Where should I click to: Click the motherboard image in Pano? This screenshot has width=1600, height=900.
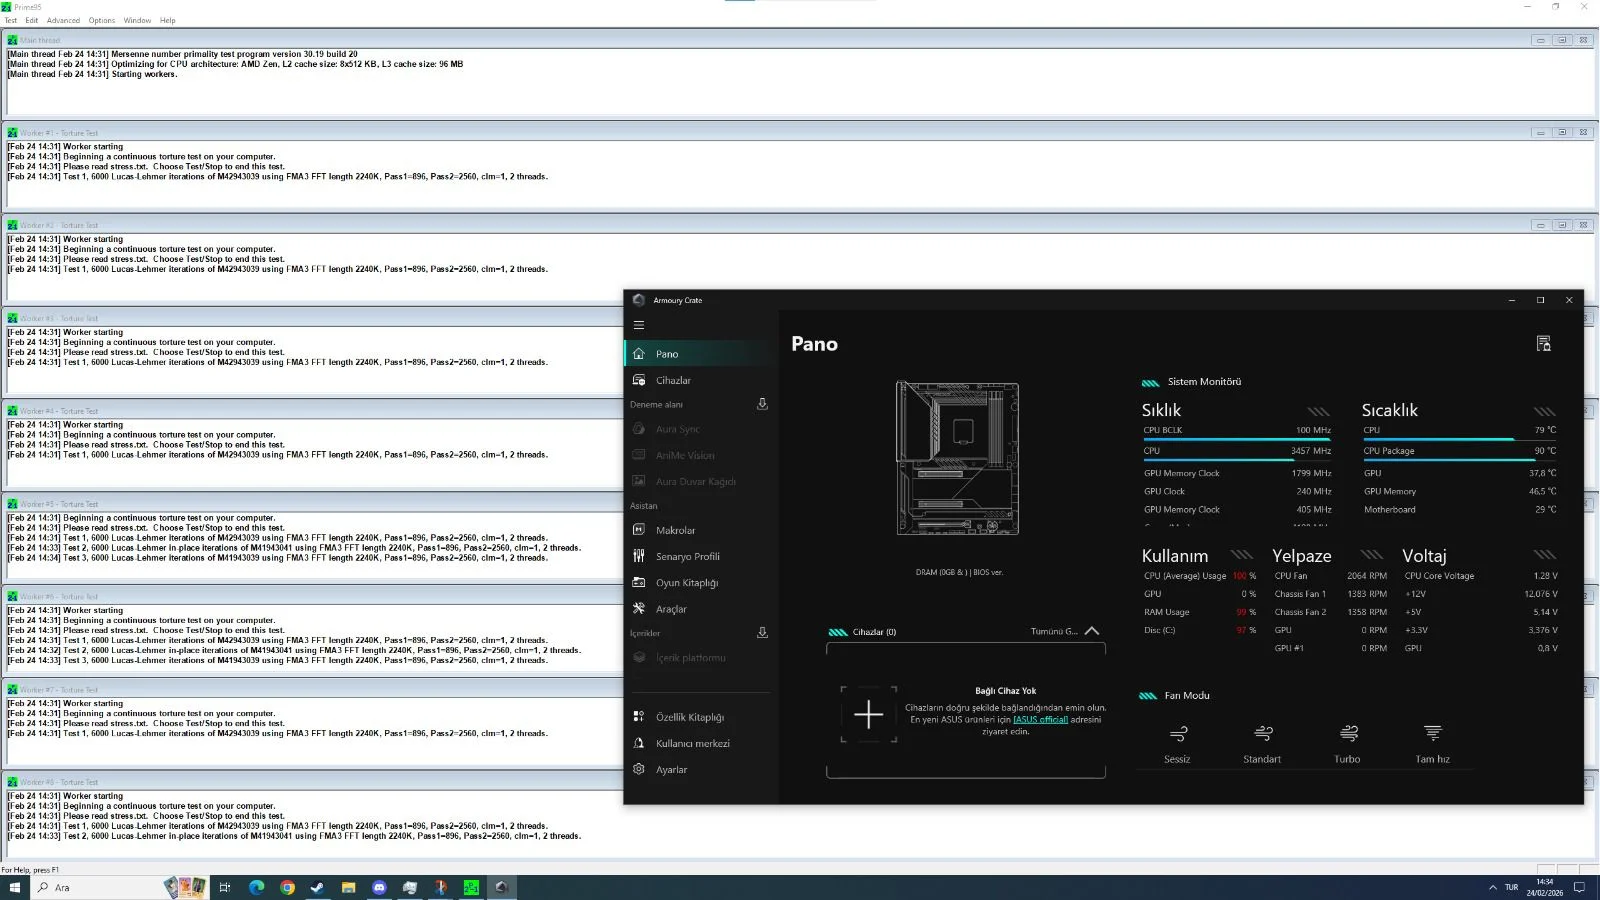point(957,458)
